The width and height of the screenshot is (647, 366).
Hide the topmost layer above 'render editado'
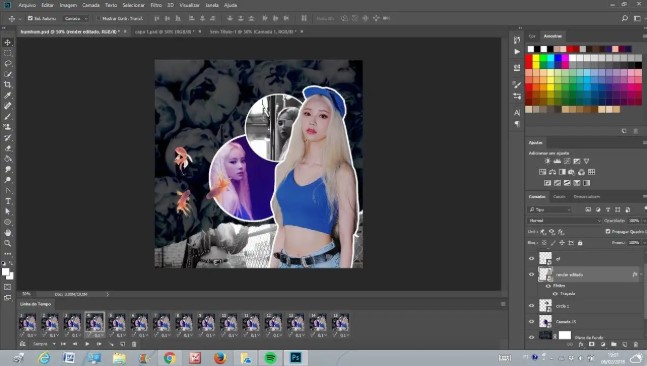531,258
